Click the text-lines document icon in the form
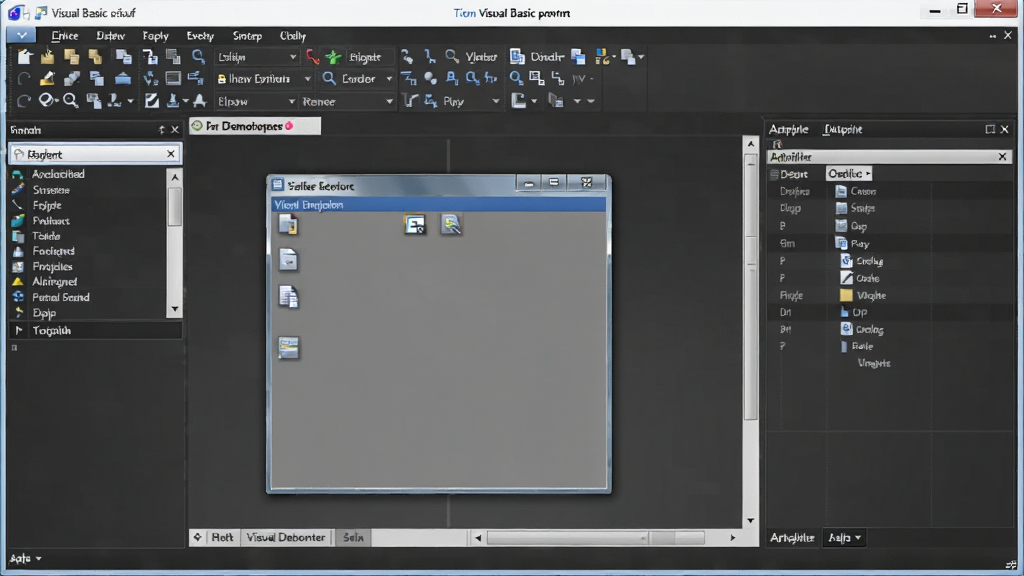Image resolution: width=1024 pixels, height=576 pixels. [288, 296]
